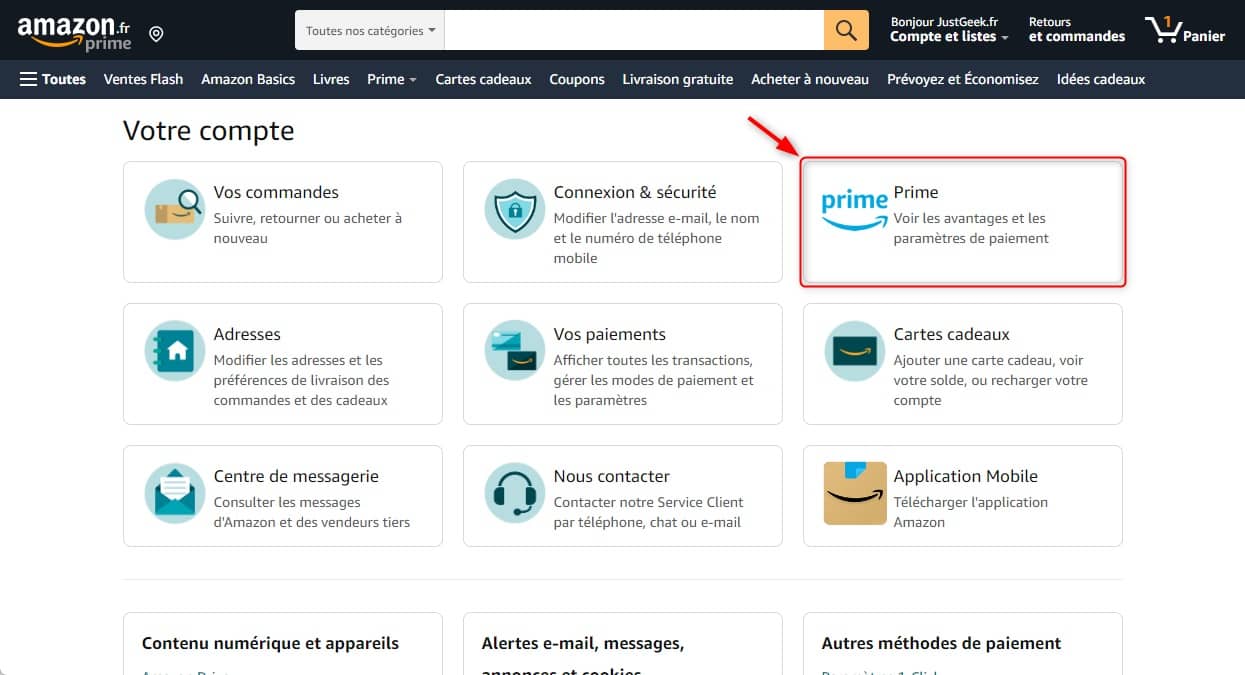Click the delivery location pin icon
Image resolution: width=1245 pixels, height=675 pixels.
156,35
